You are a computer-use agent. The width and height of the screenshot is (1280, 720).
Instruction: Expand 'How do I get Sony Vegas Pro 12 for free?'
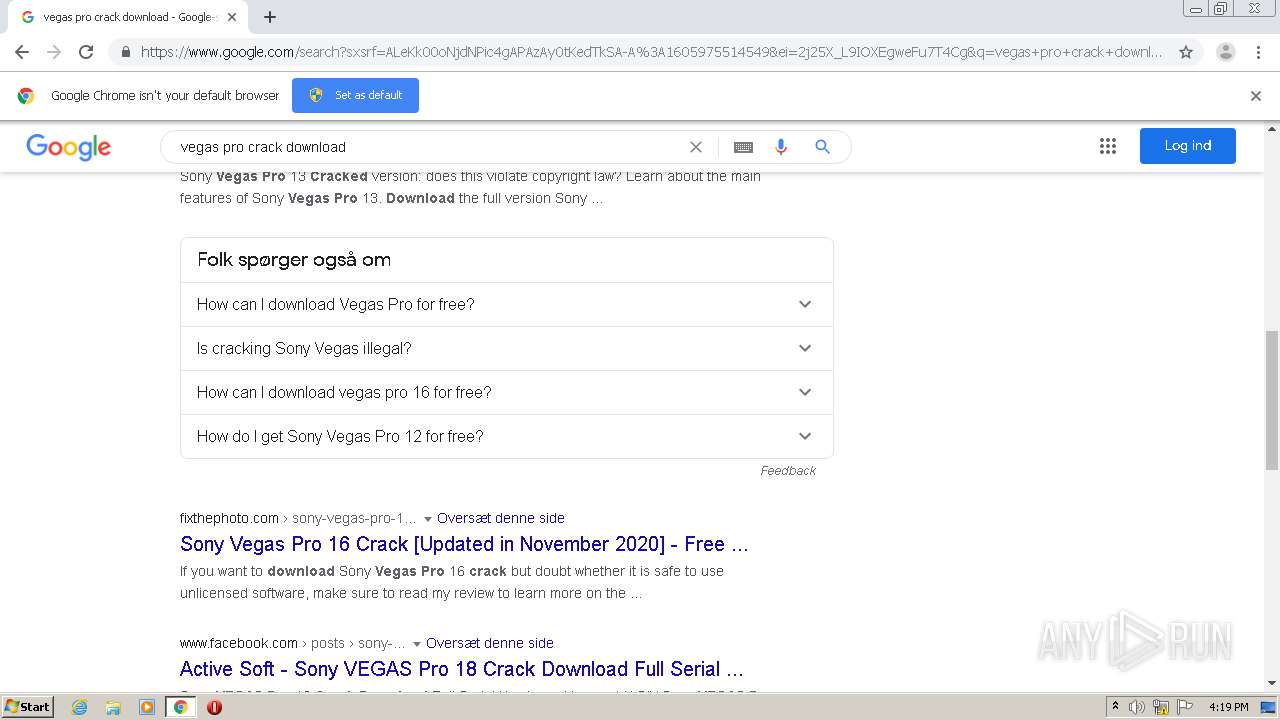point(507,436)
